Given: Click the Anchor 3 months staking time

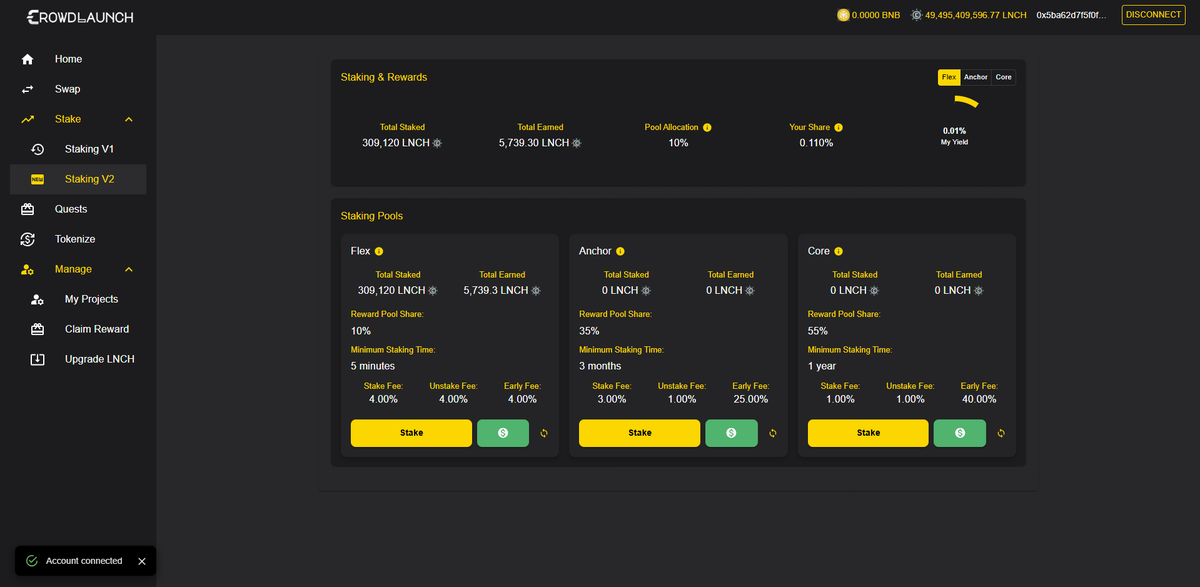Looking at the screenshot, I should pos(600,366).
